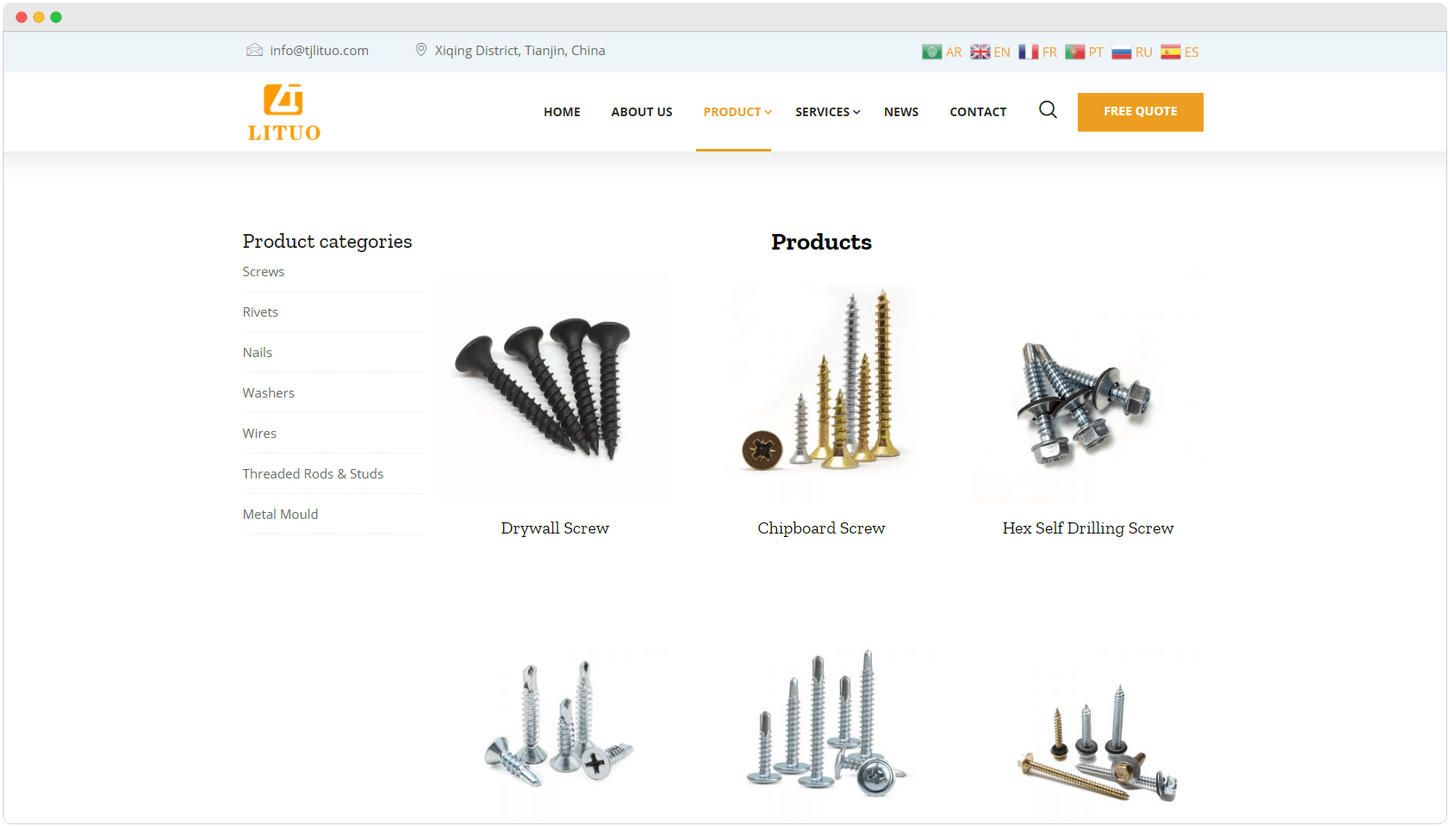This screenshot has width=1450, height=827.
Task: Go to the HOME menu item
Action: [x=562, y=112]
